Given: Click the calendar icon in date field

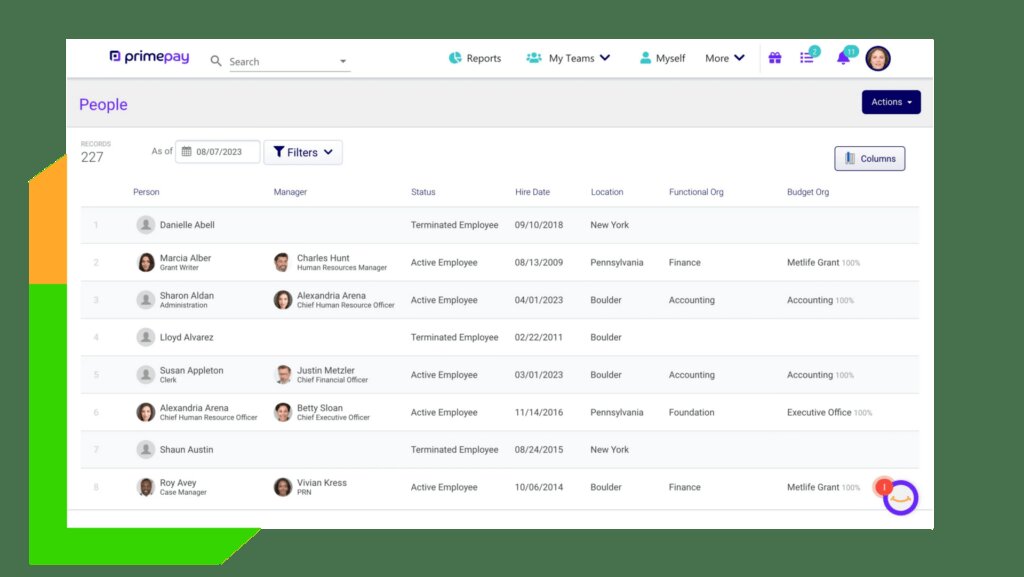Looking at the screenshot, I should [x=186, y=152].
